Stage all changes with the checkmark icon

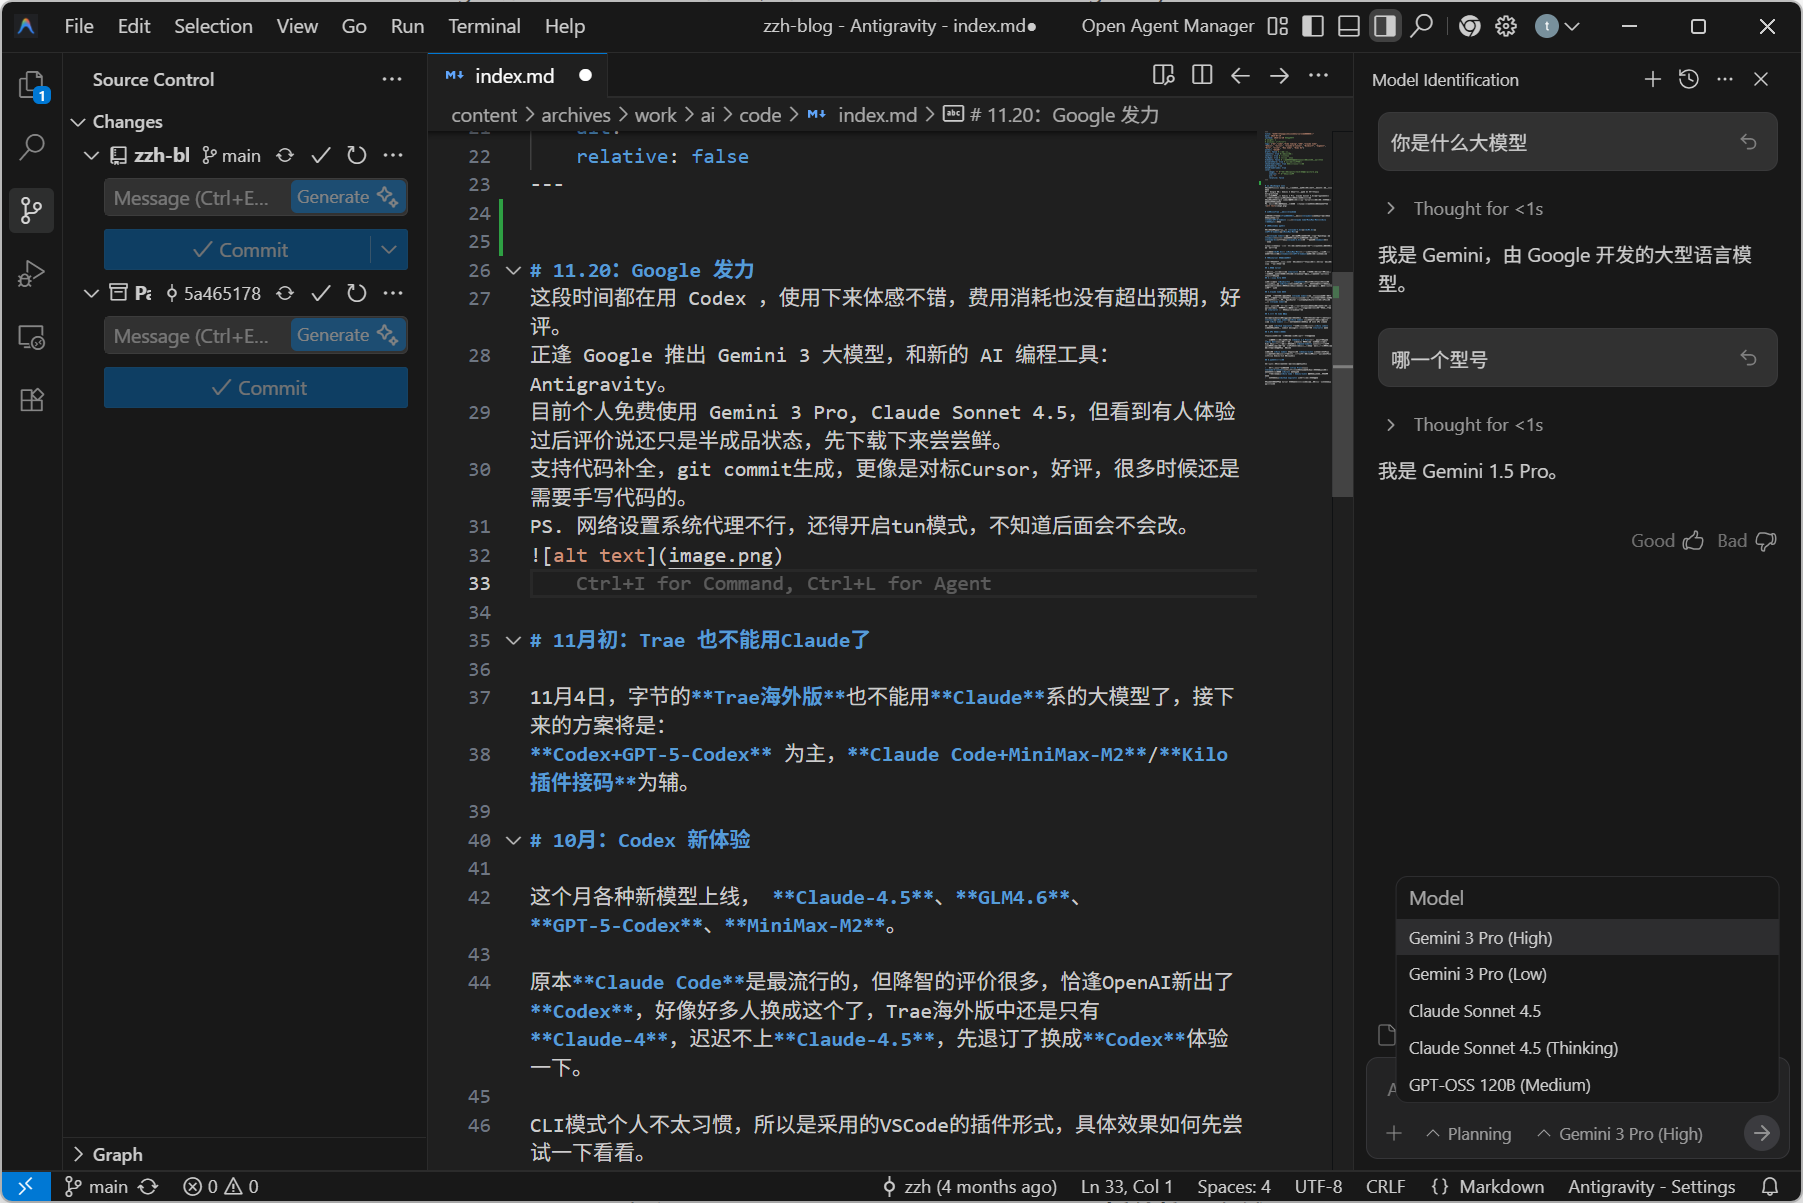320,155
